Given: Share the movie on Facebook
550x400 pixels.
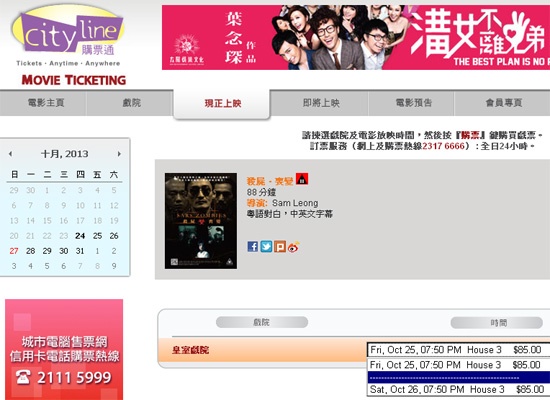Looking at the screenshot, I should [x=253, y=246].
